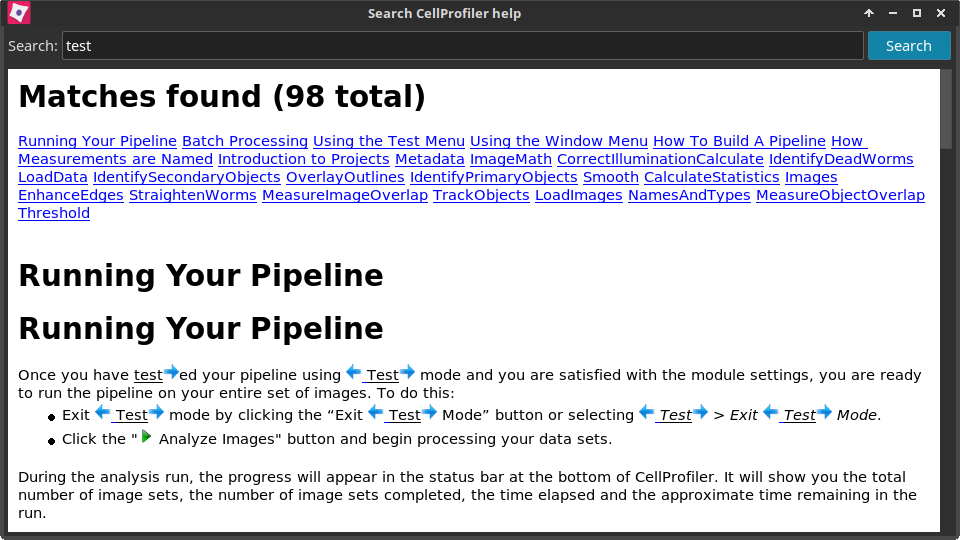Open the Running Your Pipeline link
Viewport: 960px width, 540px height.
tap(97, 141)
